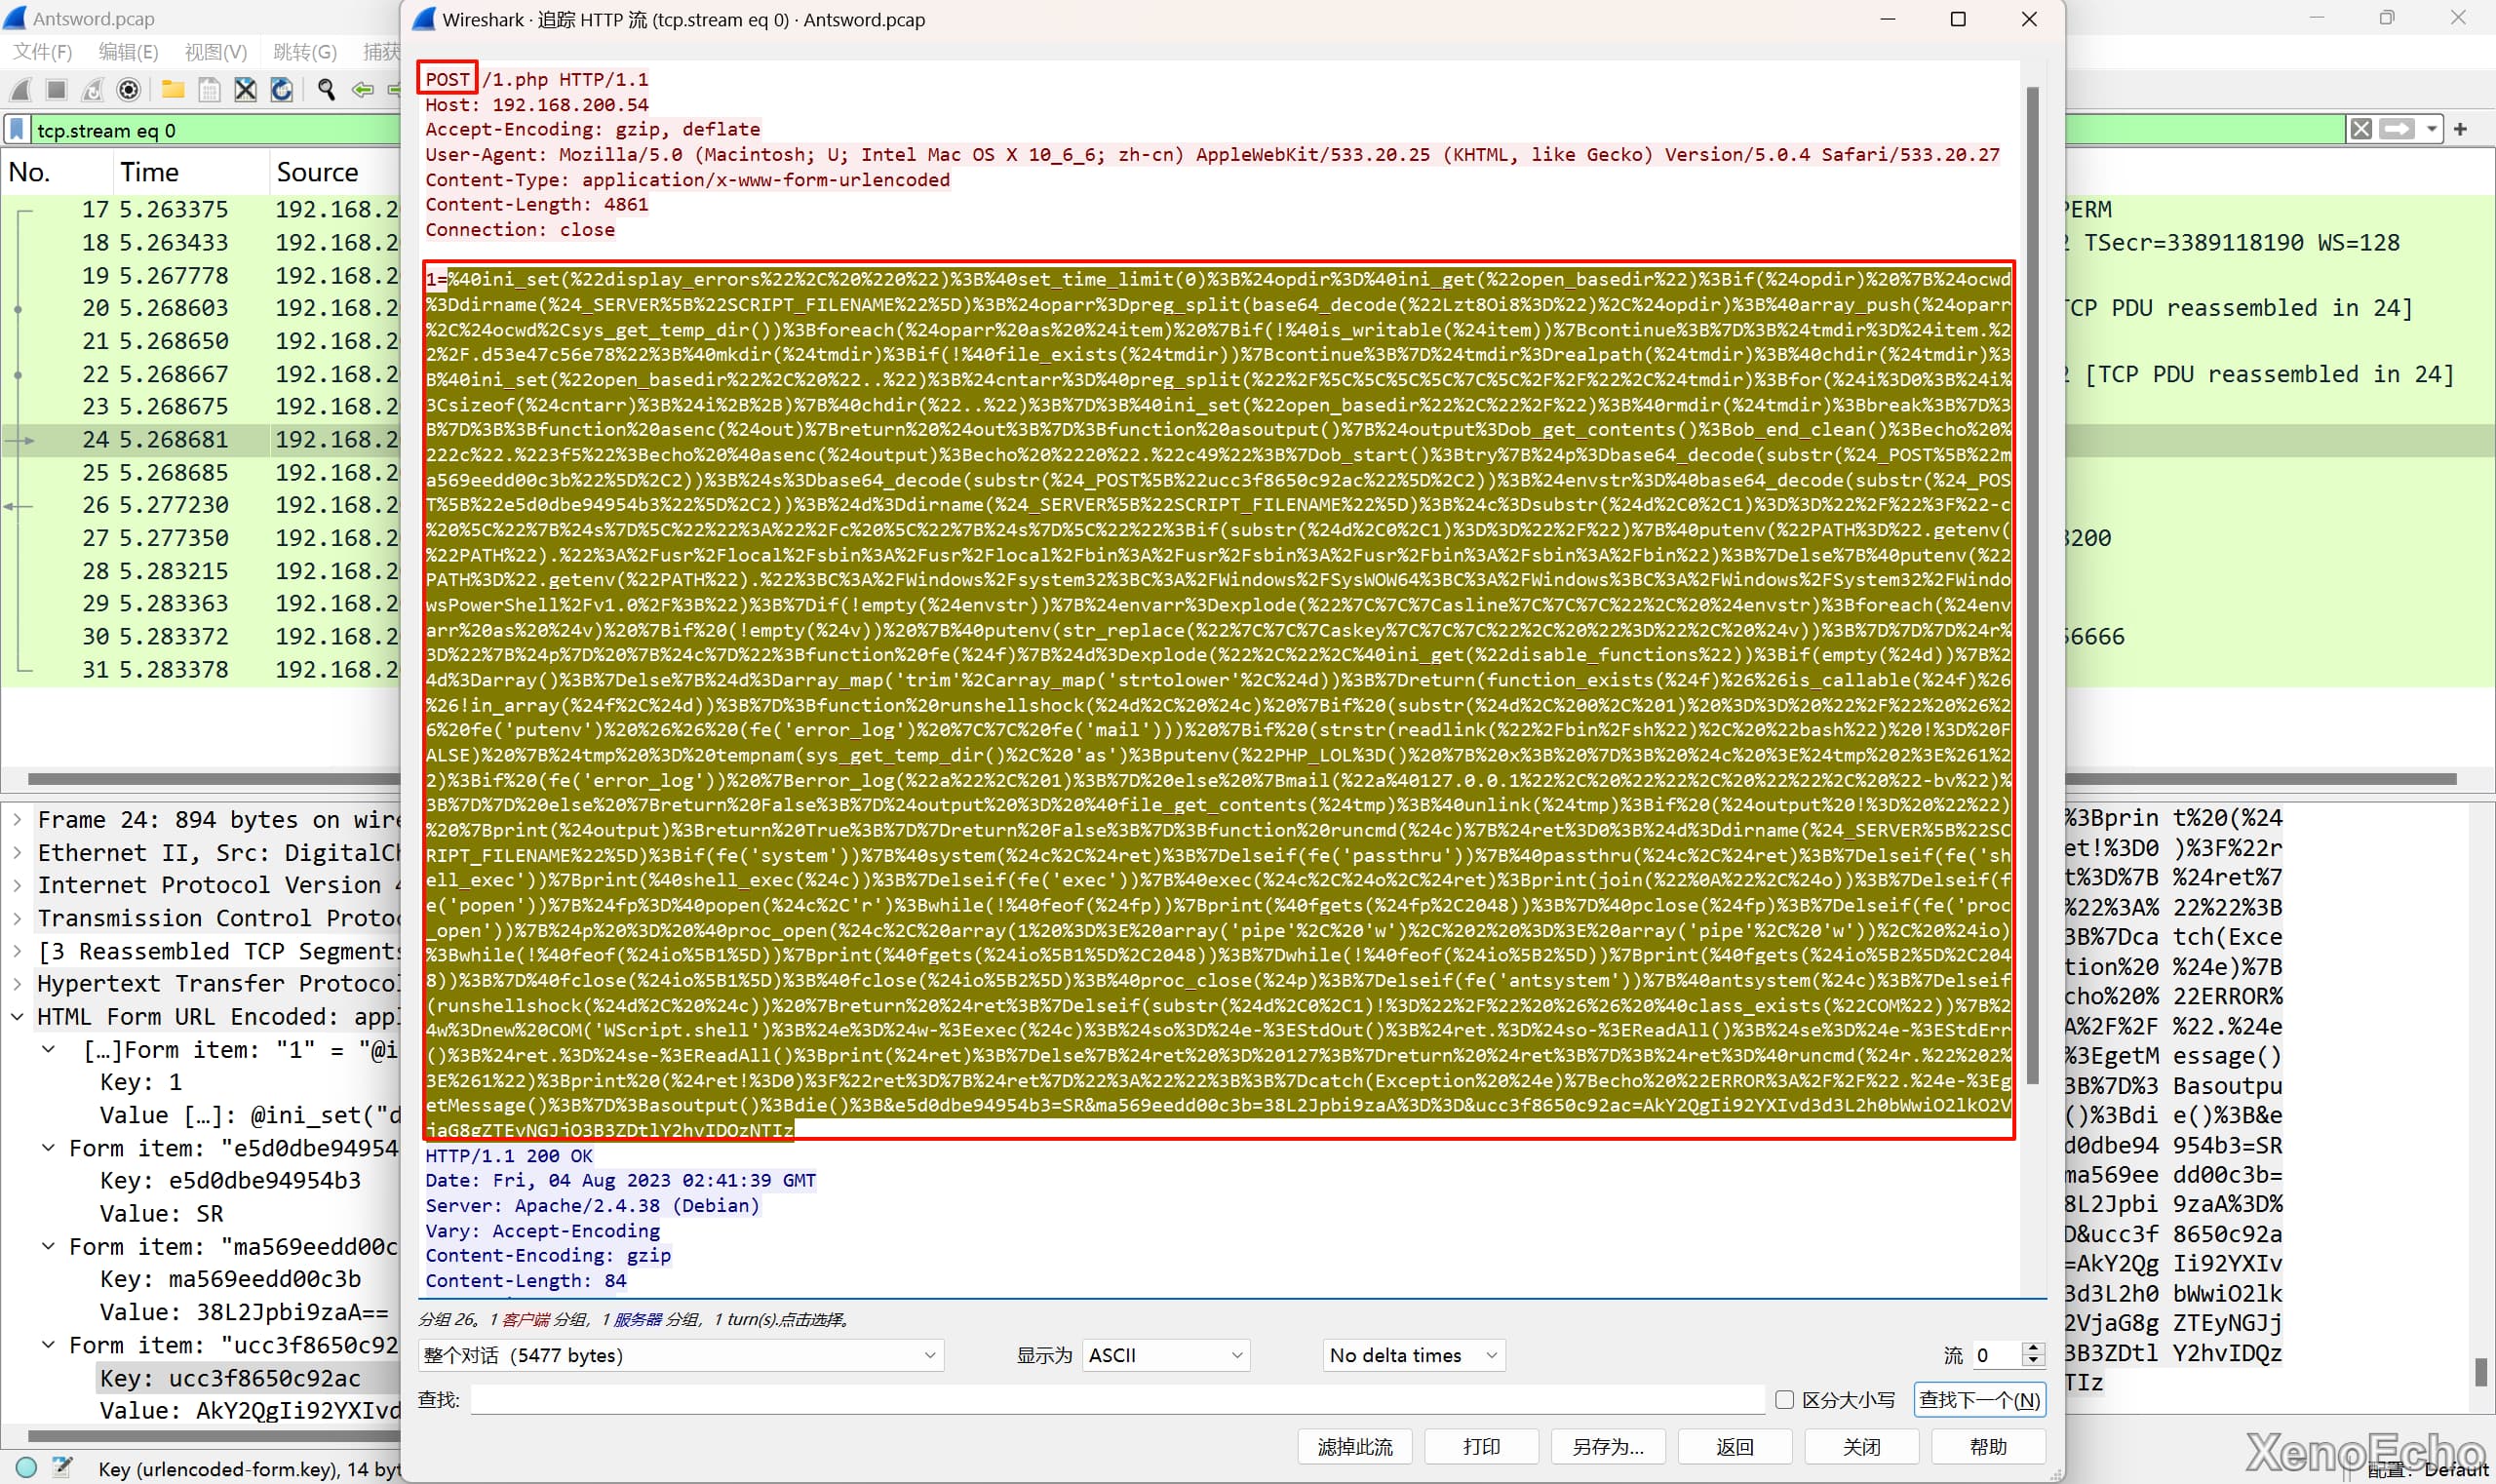Click the capture options gear icon
The width and height of the screenshot is (2496, 1484).
point(128,90)
